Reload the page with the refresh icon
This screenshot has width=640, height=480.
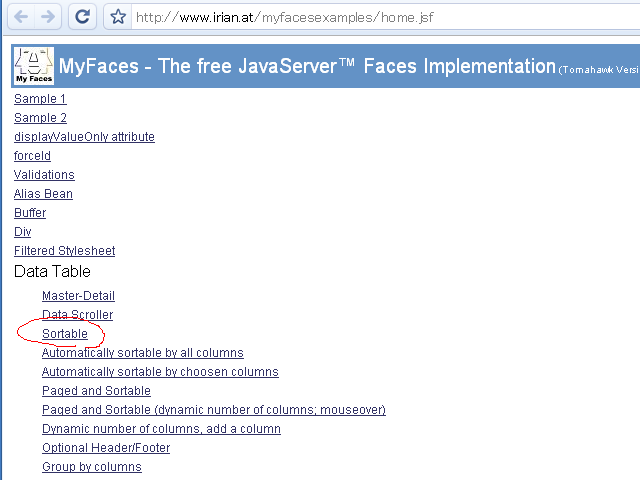[x=82, y=17]
